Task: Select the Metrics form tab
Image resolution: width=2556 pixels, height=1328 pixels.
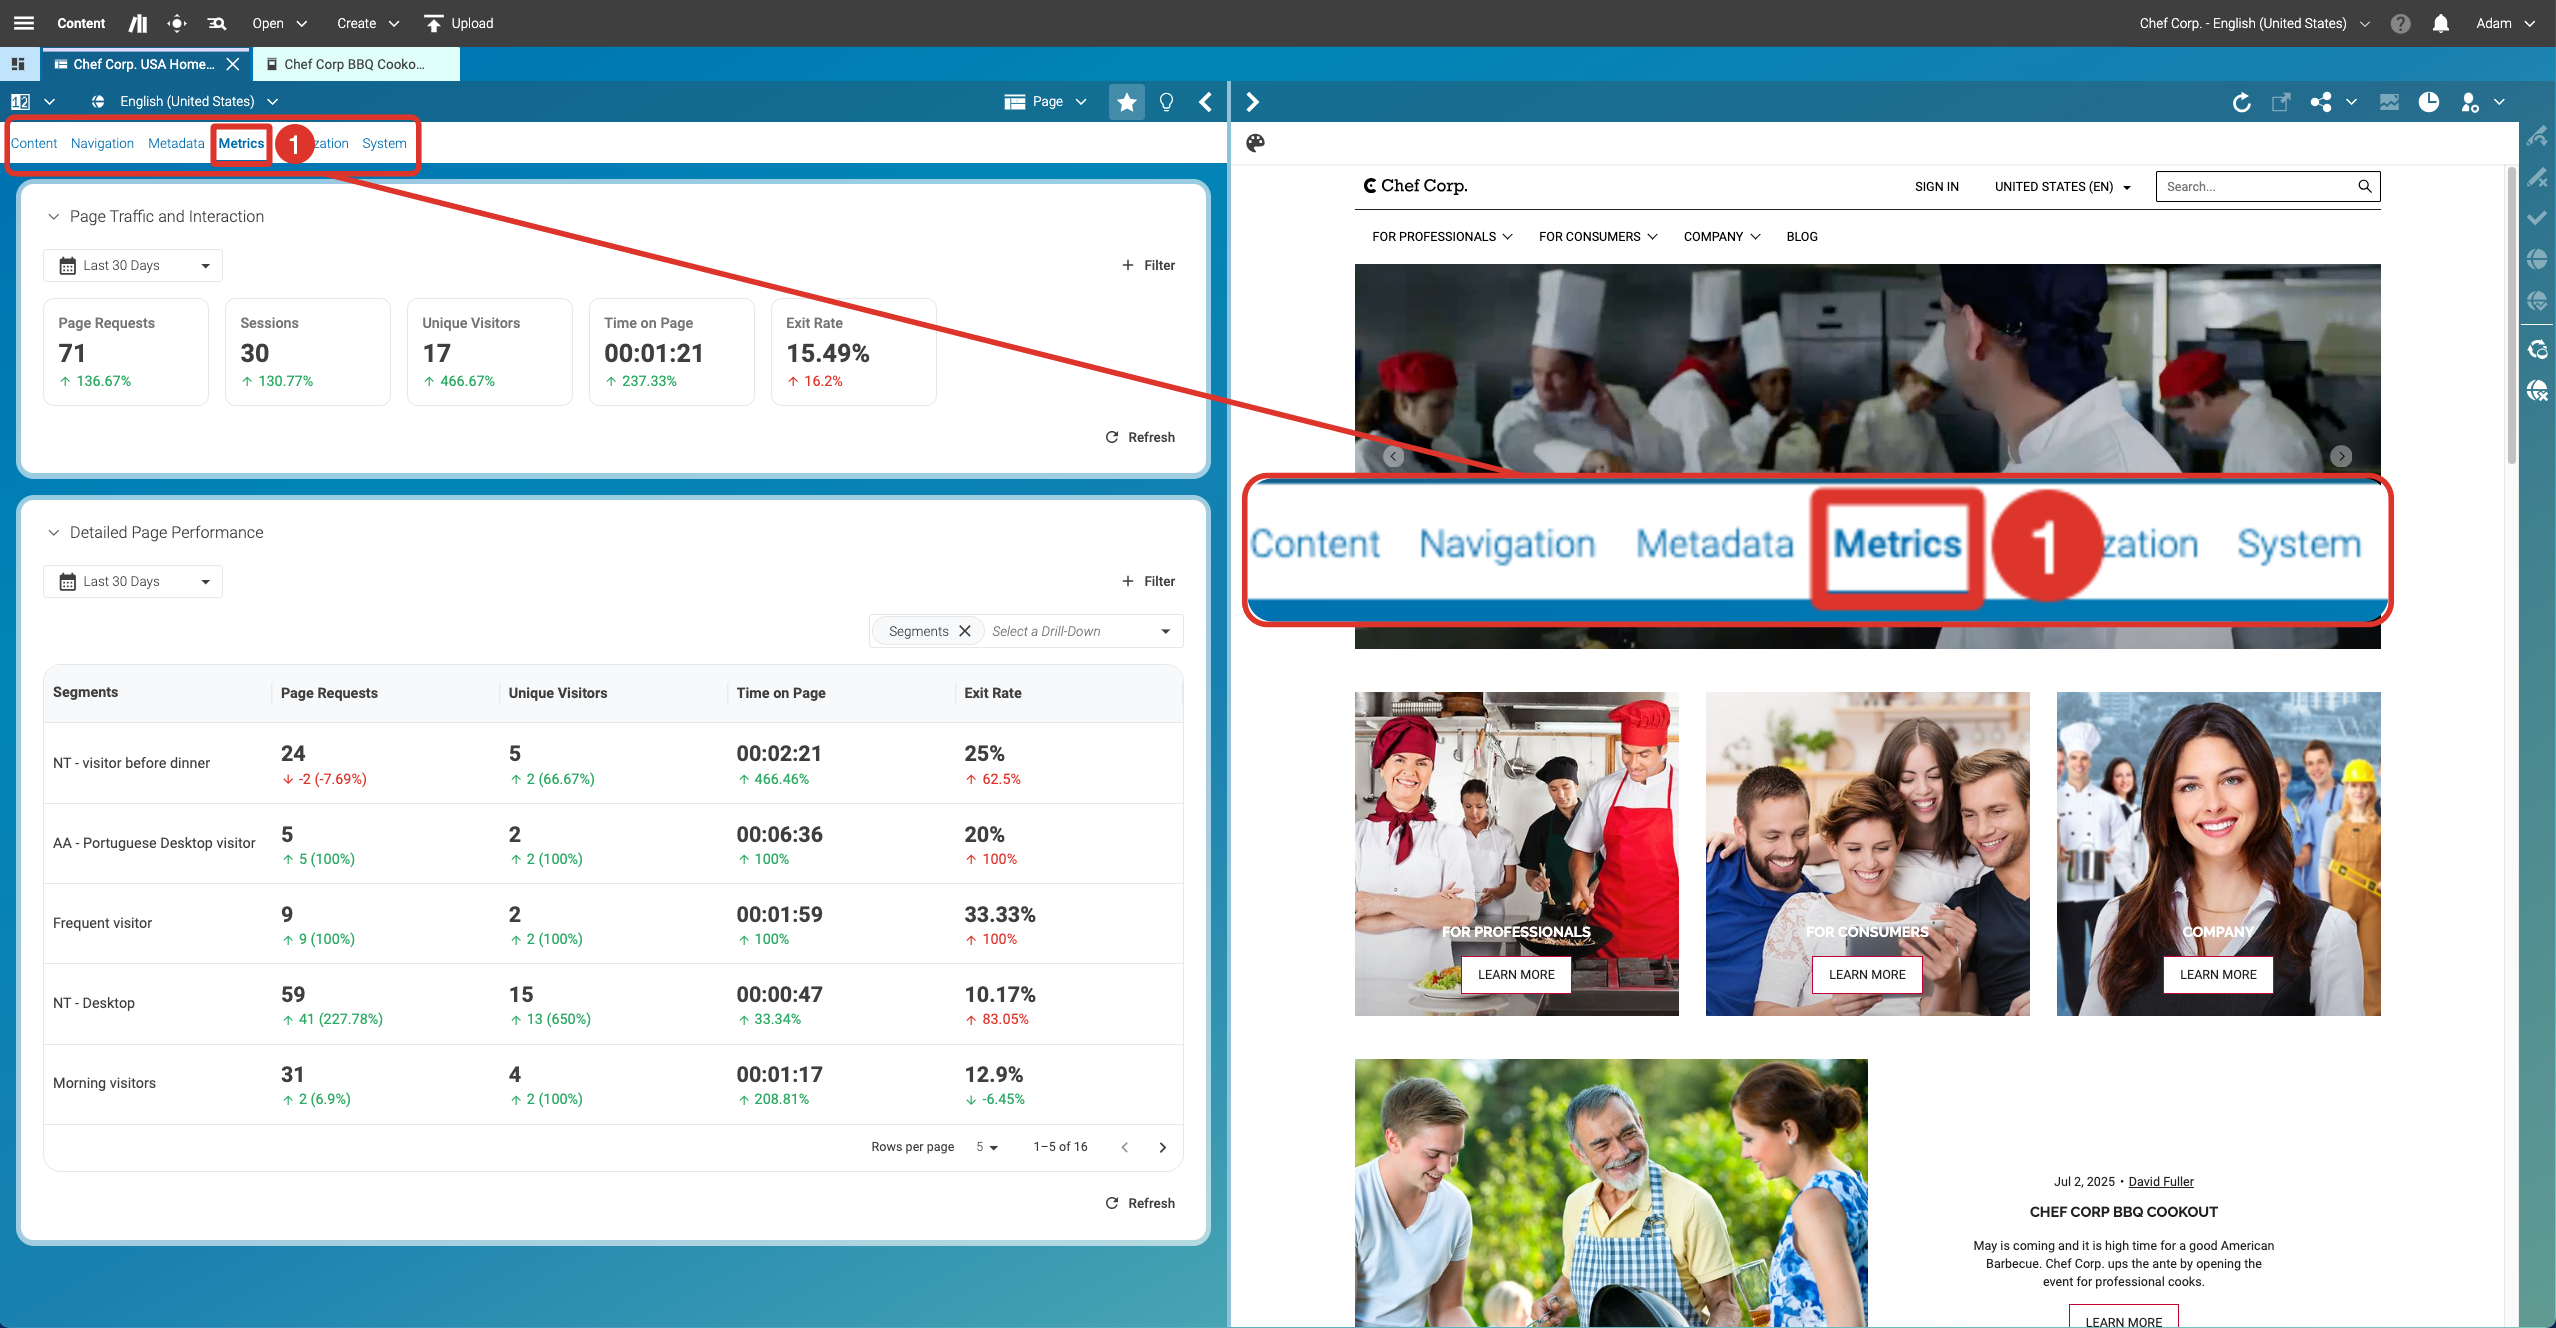Action: (x=241, y=143)
